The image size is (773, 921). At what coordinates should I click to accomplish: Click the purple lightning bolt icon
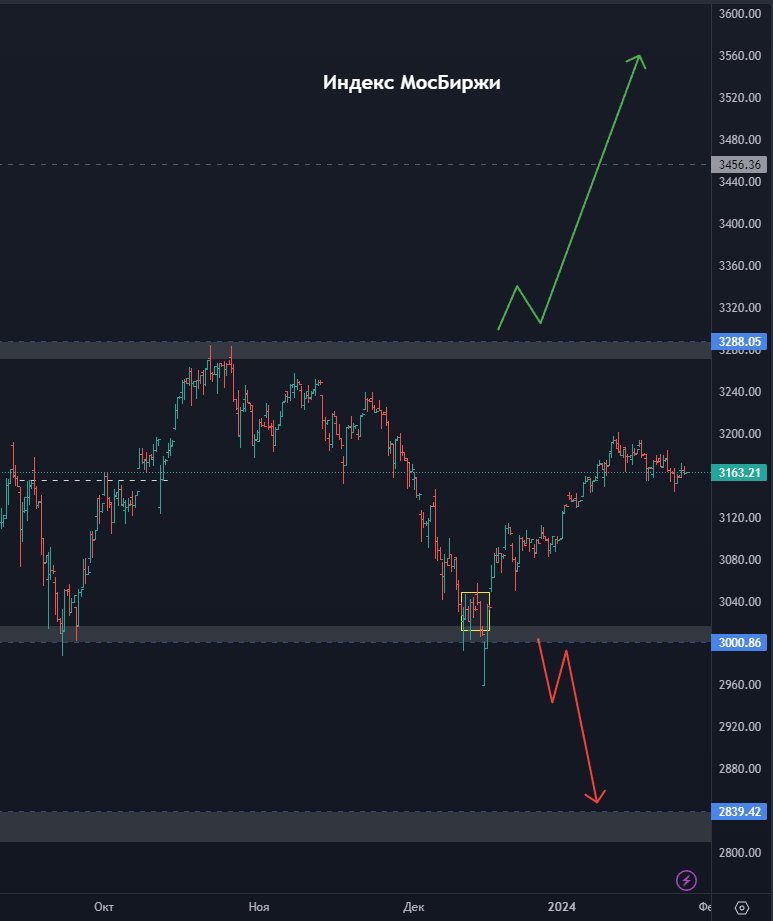click(x=686, y=880)
